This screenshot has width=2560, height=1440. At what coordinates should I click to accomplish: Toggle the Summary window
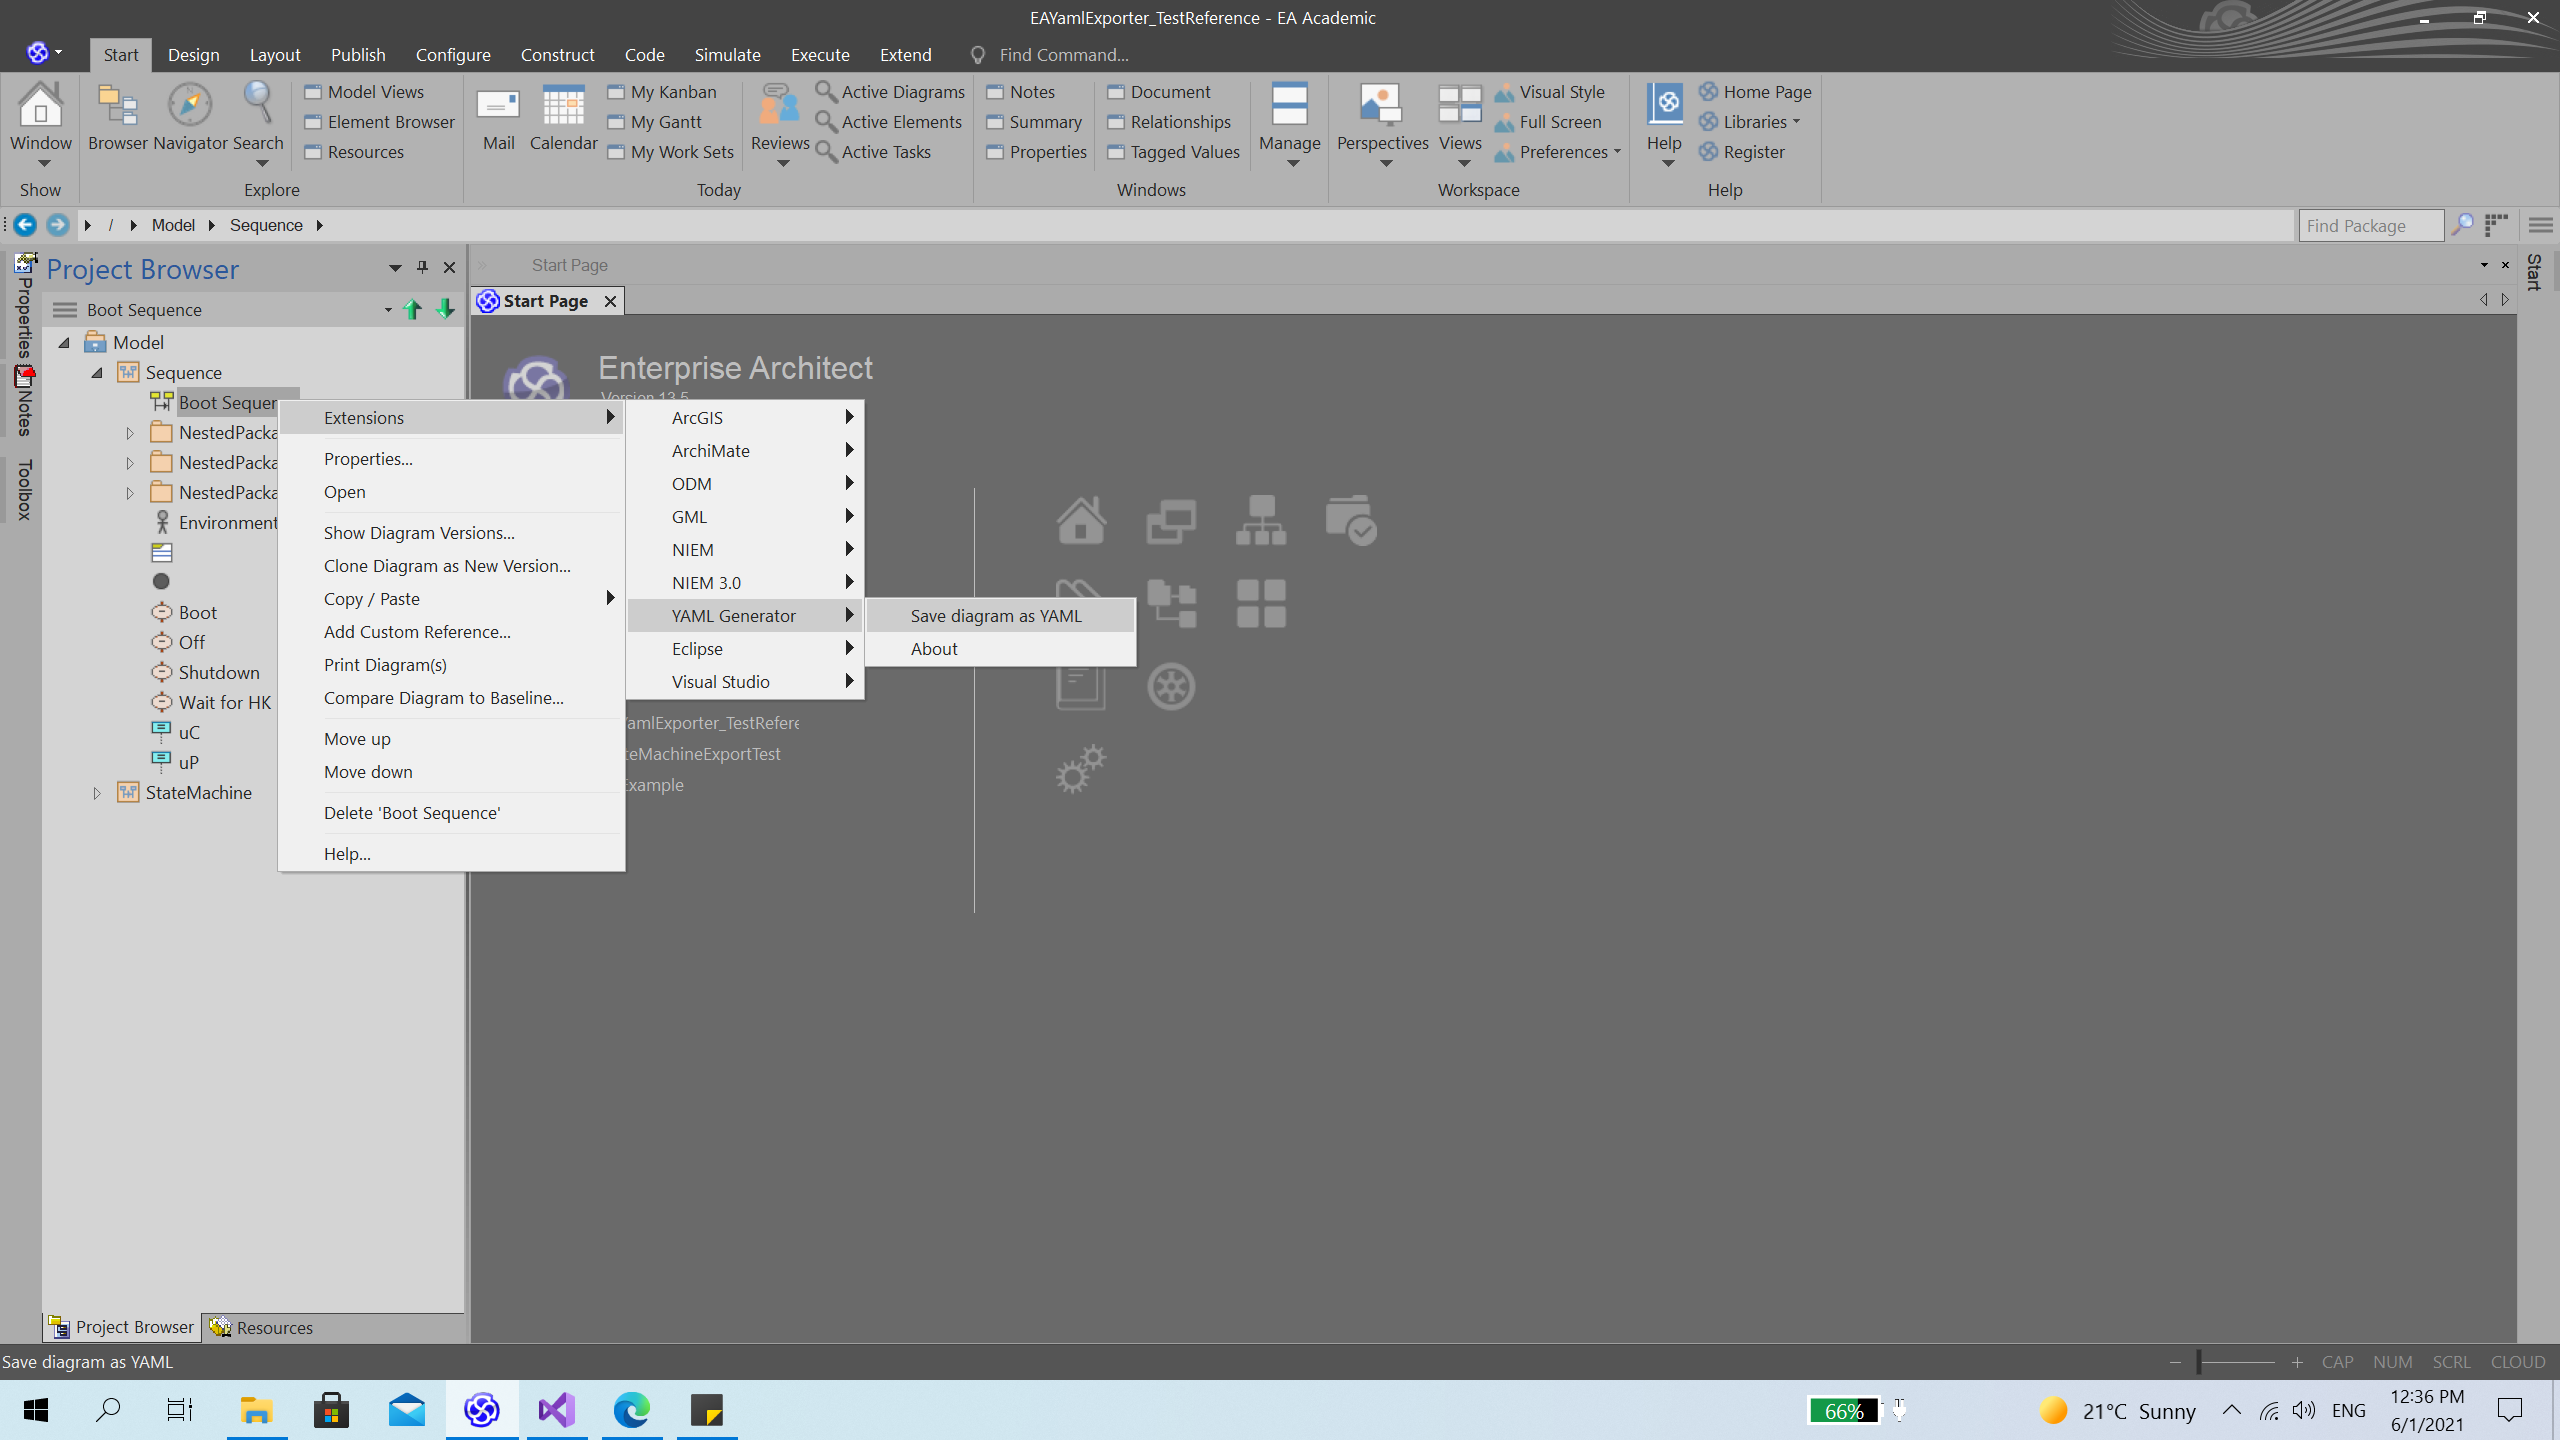pyautogui.click(x=1035, y=122)
